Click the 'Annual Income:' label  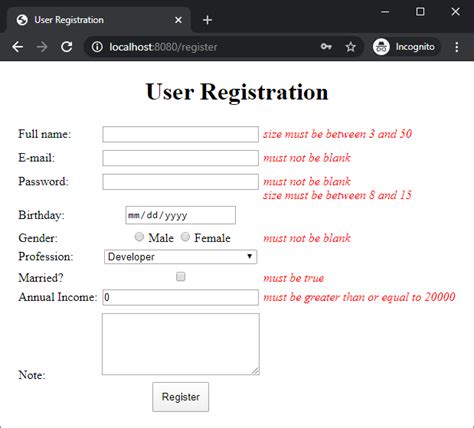click(x=58, y=297)
